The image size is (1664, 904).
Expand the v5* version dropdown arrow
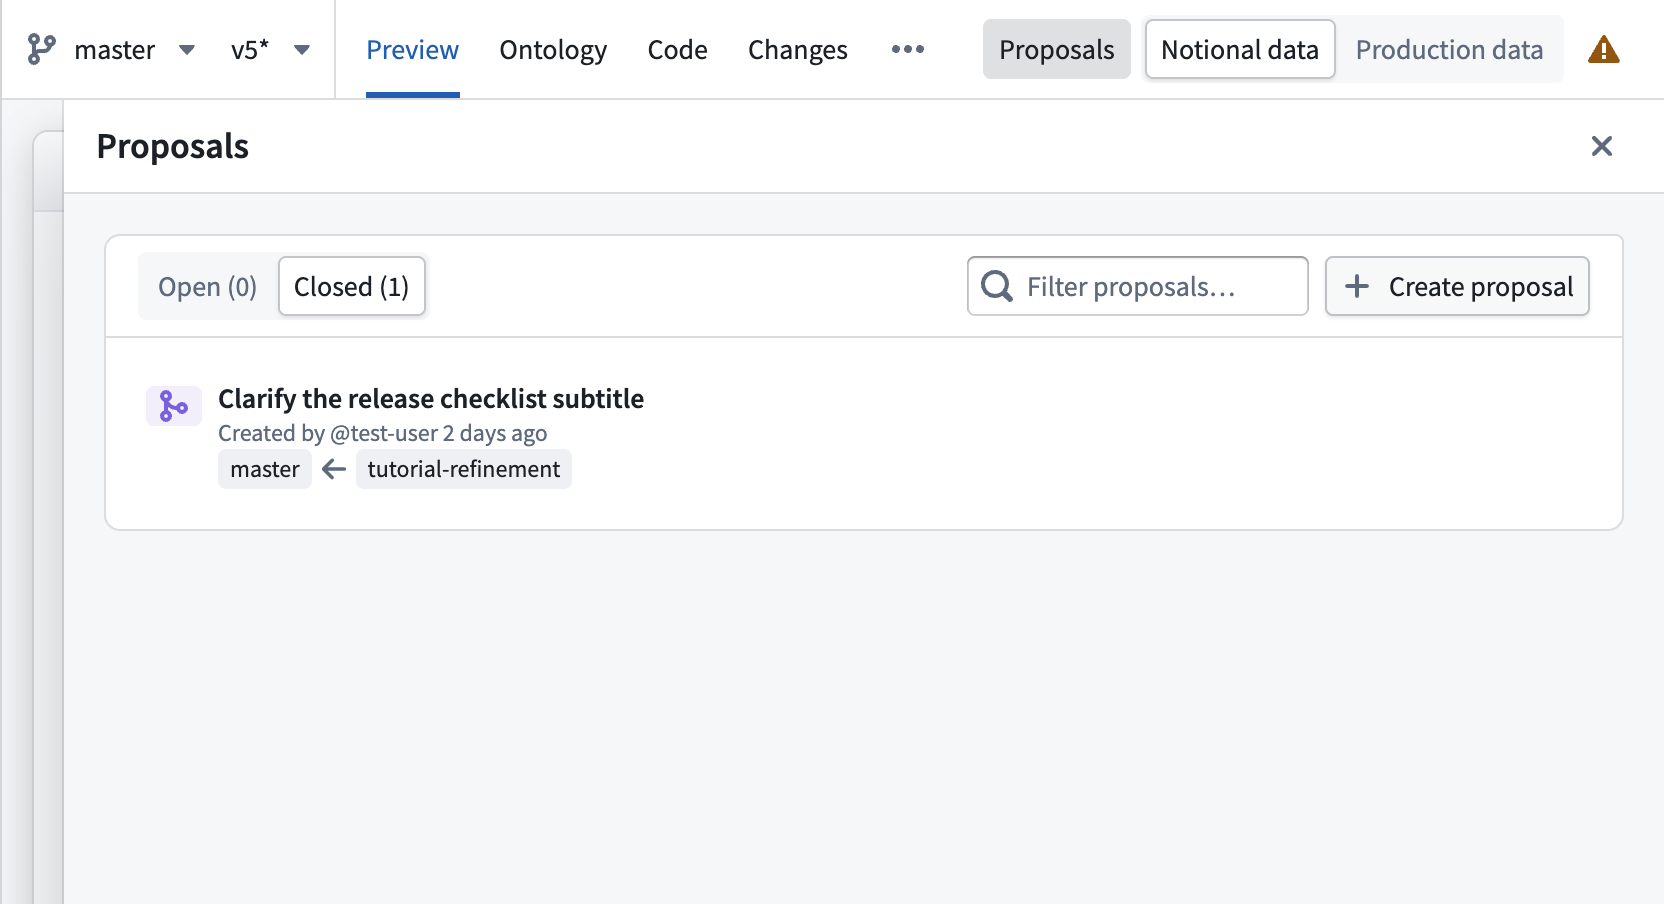[302, 50]
